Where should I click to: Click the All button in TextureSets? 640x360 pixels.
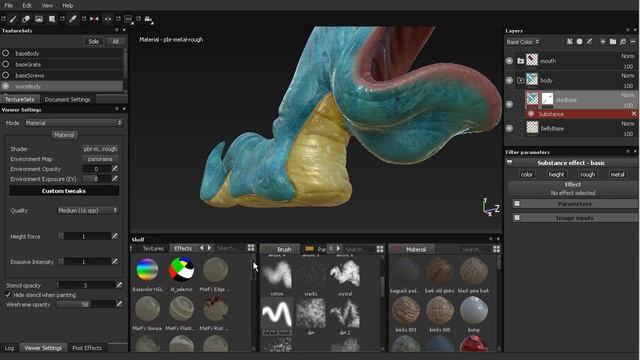116,41
